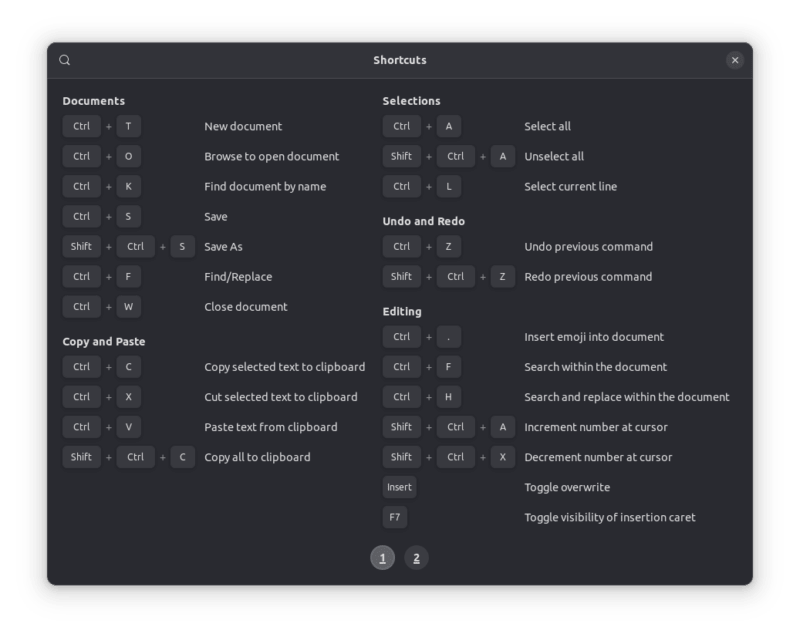The width and height of the screenshot is (800, 637).
Task: Click the T keycap for New document
Action: click(129, 126)
